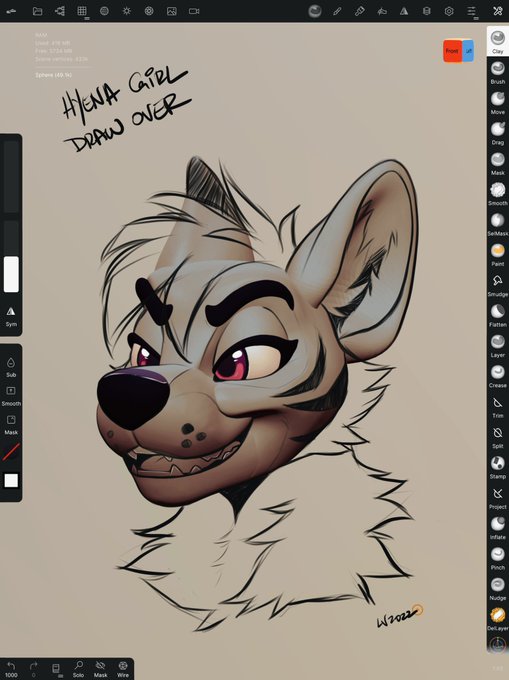Select the Smudge tool
The width and height of the screenshot is (509, 680).
(x=498, y=284)
